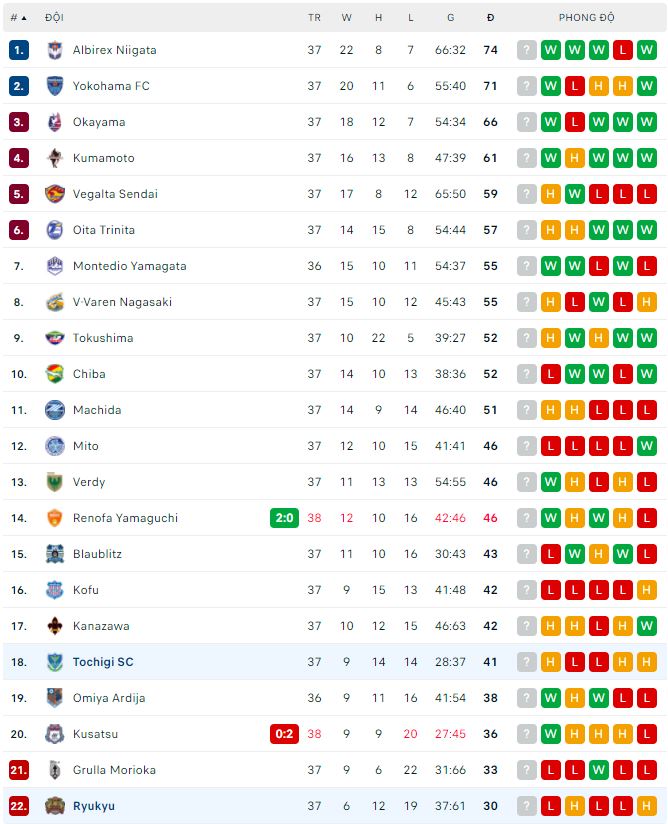Sort standings by Đ points column header

coord(490,18)
